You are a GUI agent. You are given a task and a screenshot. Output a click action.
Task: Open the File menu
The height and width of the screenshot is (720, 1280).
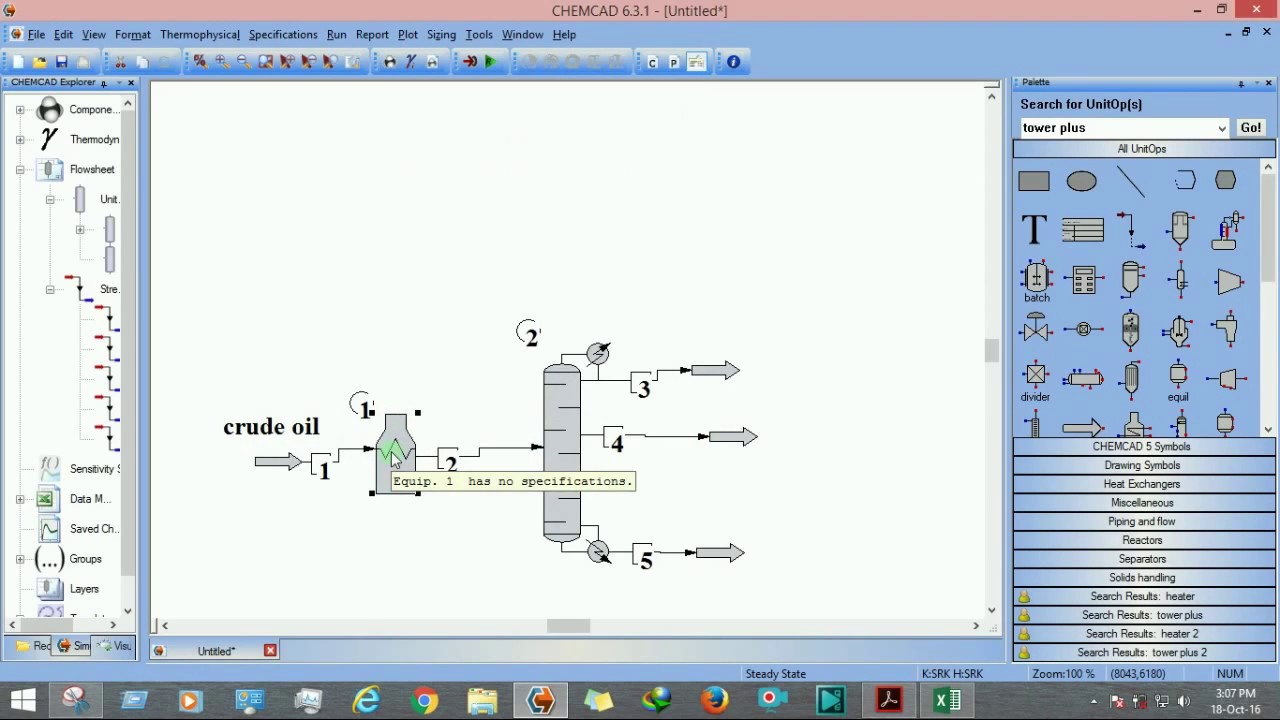(36, 34)
